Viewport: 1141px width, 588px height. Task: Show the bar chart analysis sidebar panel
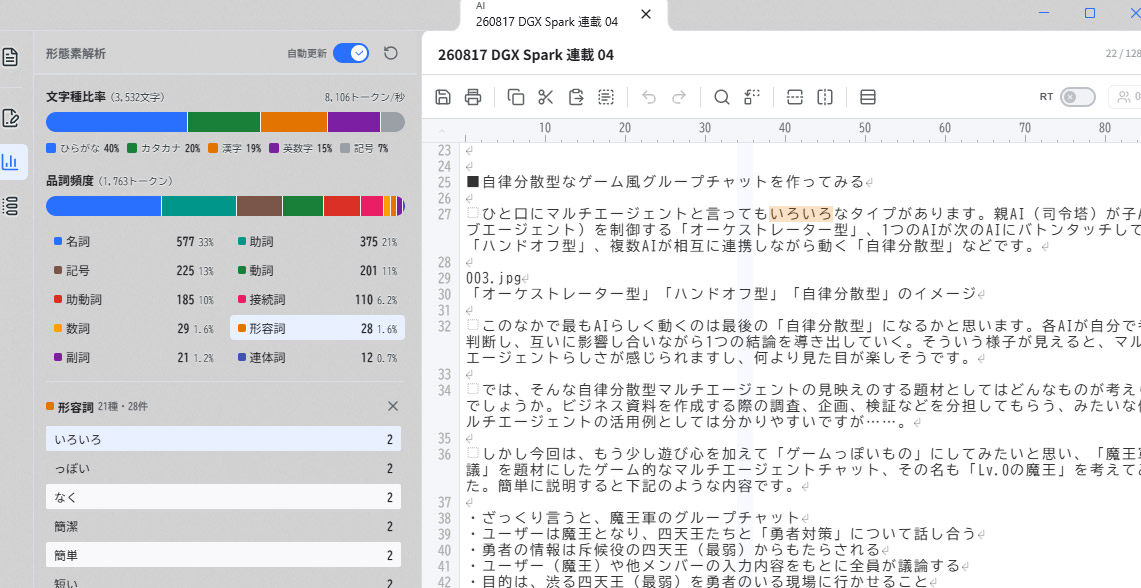(x=10, y=162)
